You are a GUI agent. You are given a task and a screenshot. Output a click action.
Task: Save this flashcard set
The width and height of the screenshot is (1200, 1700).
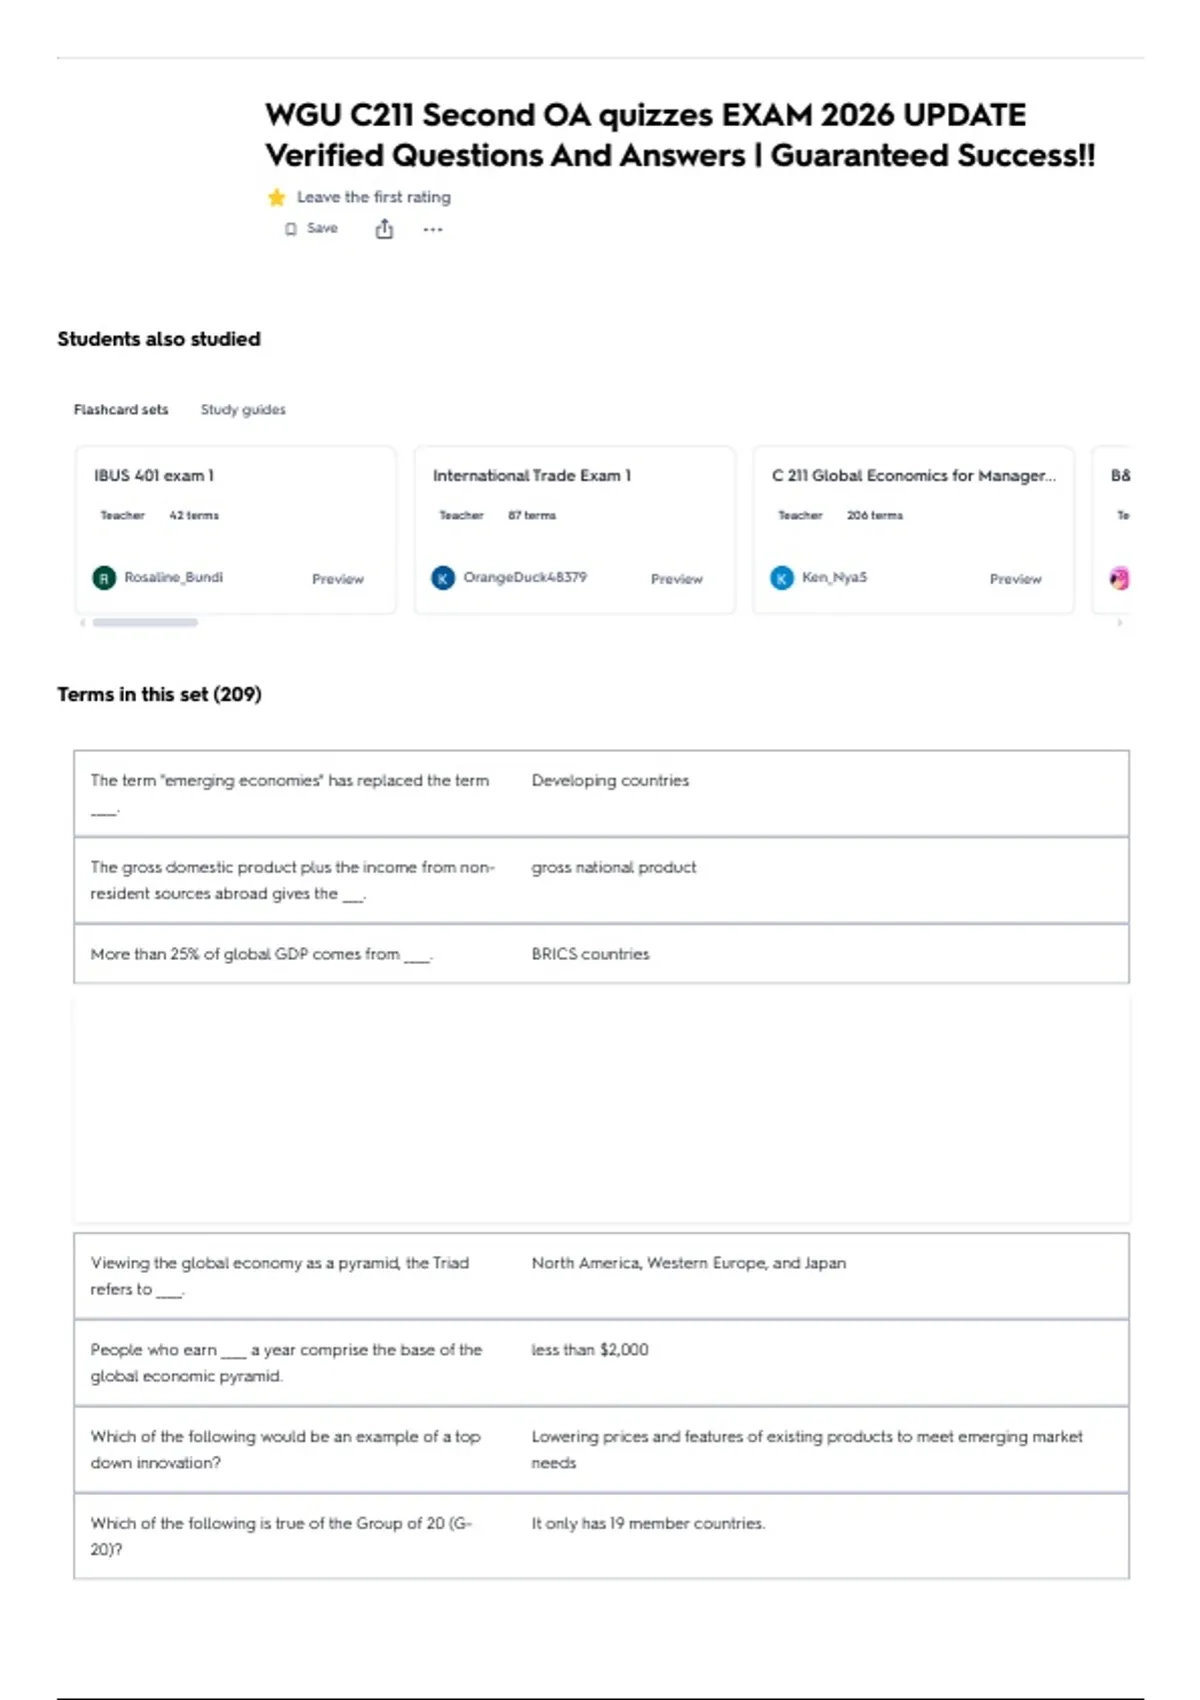[x=312, y=229]
